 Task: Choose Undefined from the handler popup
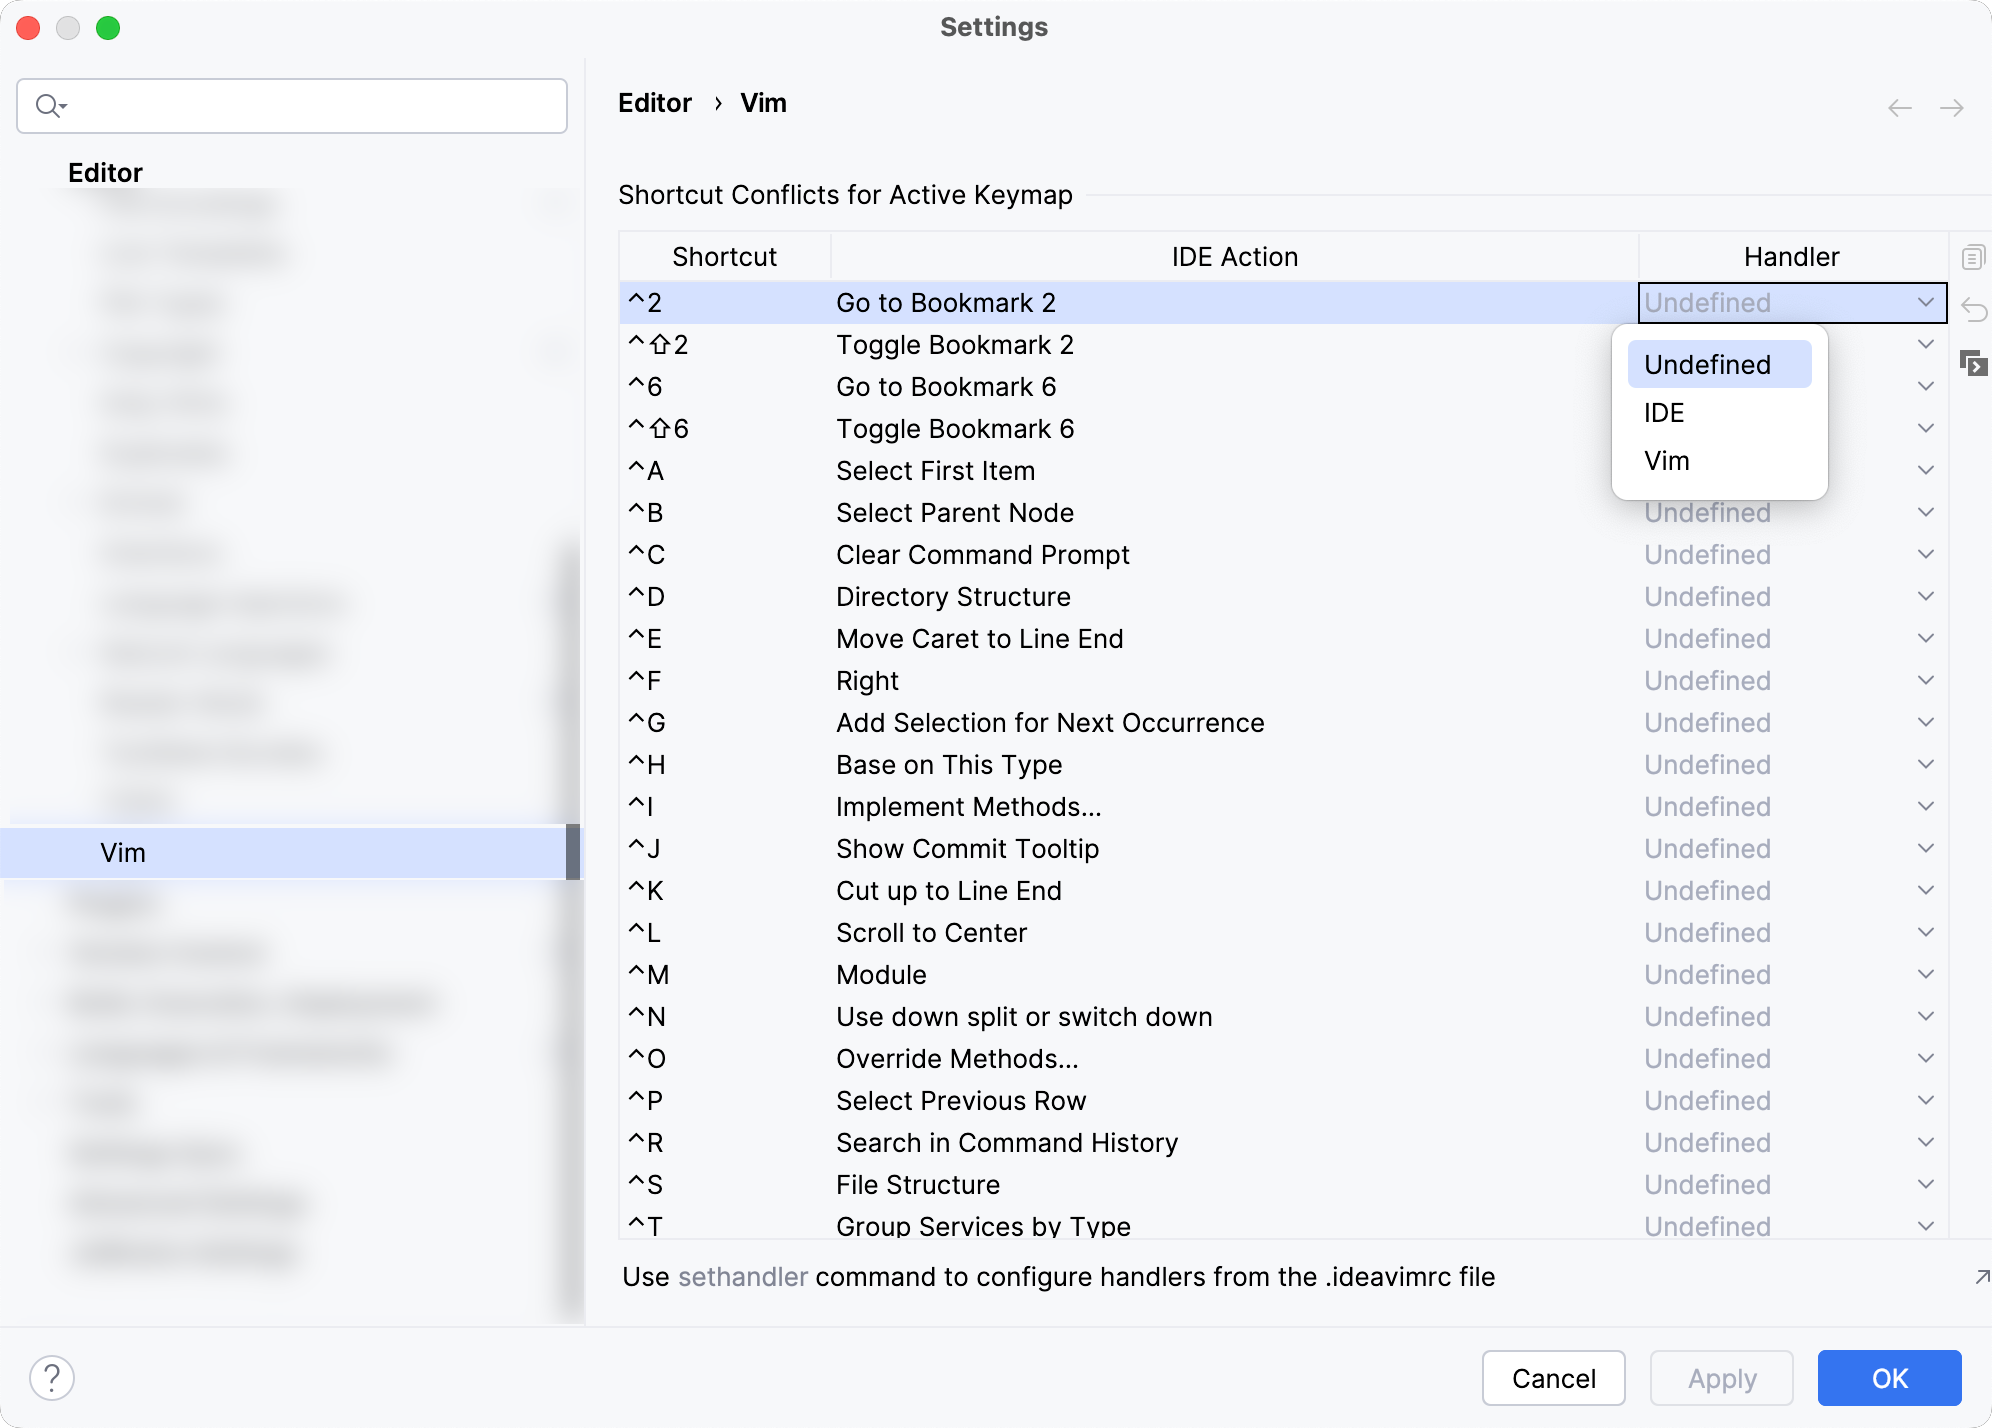pyautogui.click(x=1705, y=364)
